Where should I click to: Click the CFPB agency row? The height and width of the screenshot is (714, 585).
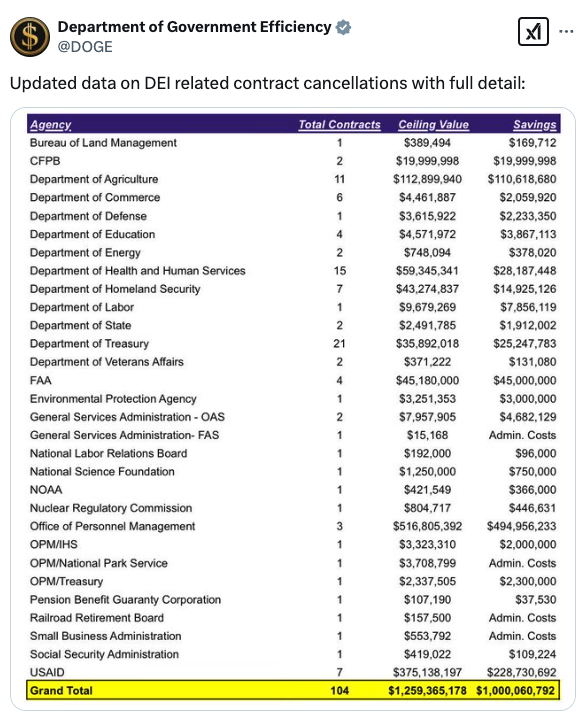pos(293,161)
